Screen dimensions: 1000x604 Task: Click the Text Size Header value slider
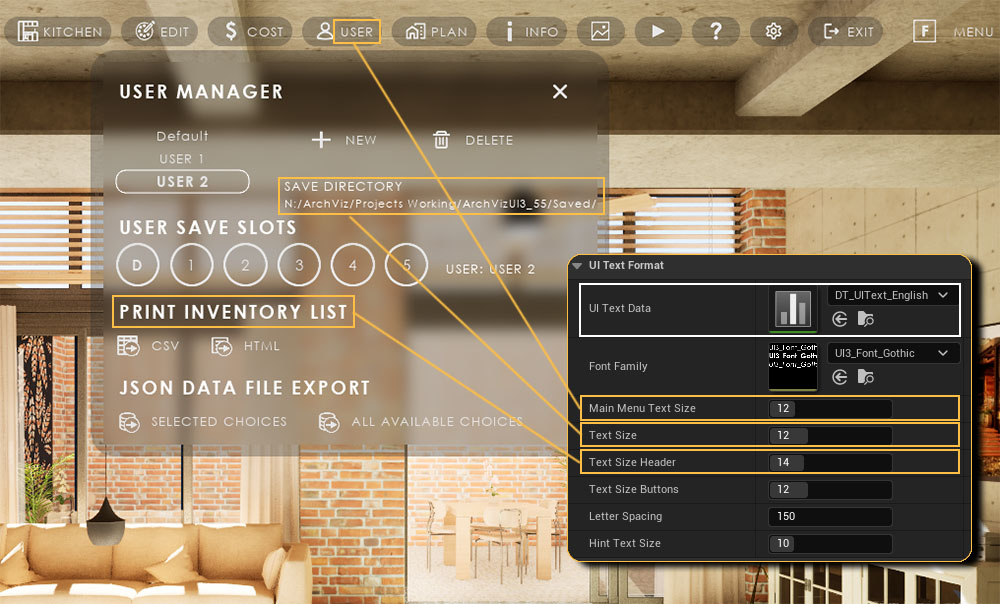click(830, 462)
